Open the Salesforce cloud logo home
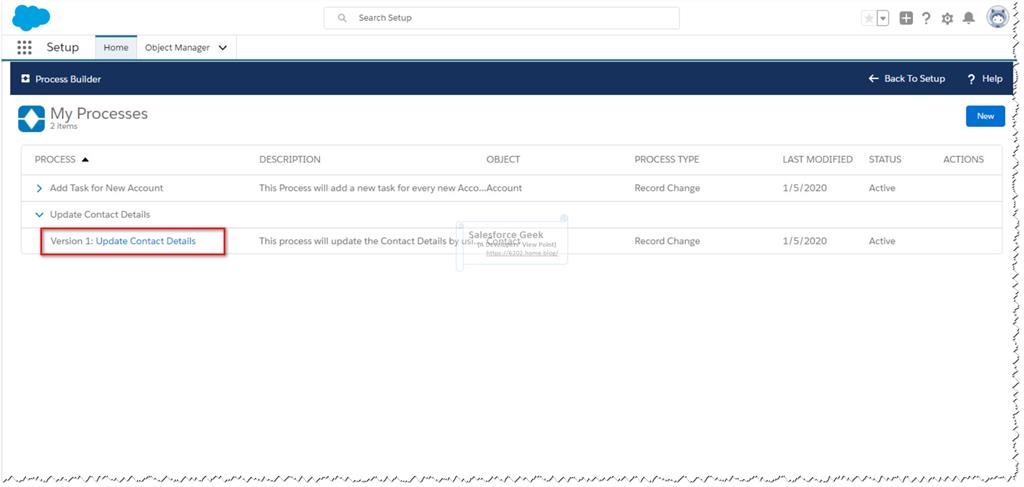 click(x=31, y=18)
